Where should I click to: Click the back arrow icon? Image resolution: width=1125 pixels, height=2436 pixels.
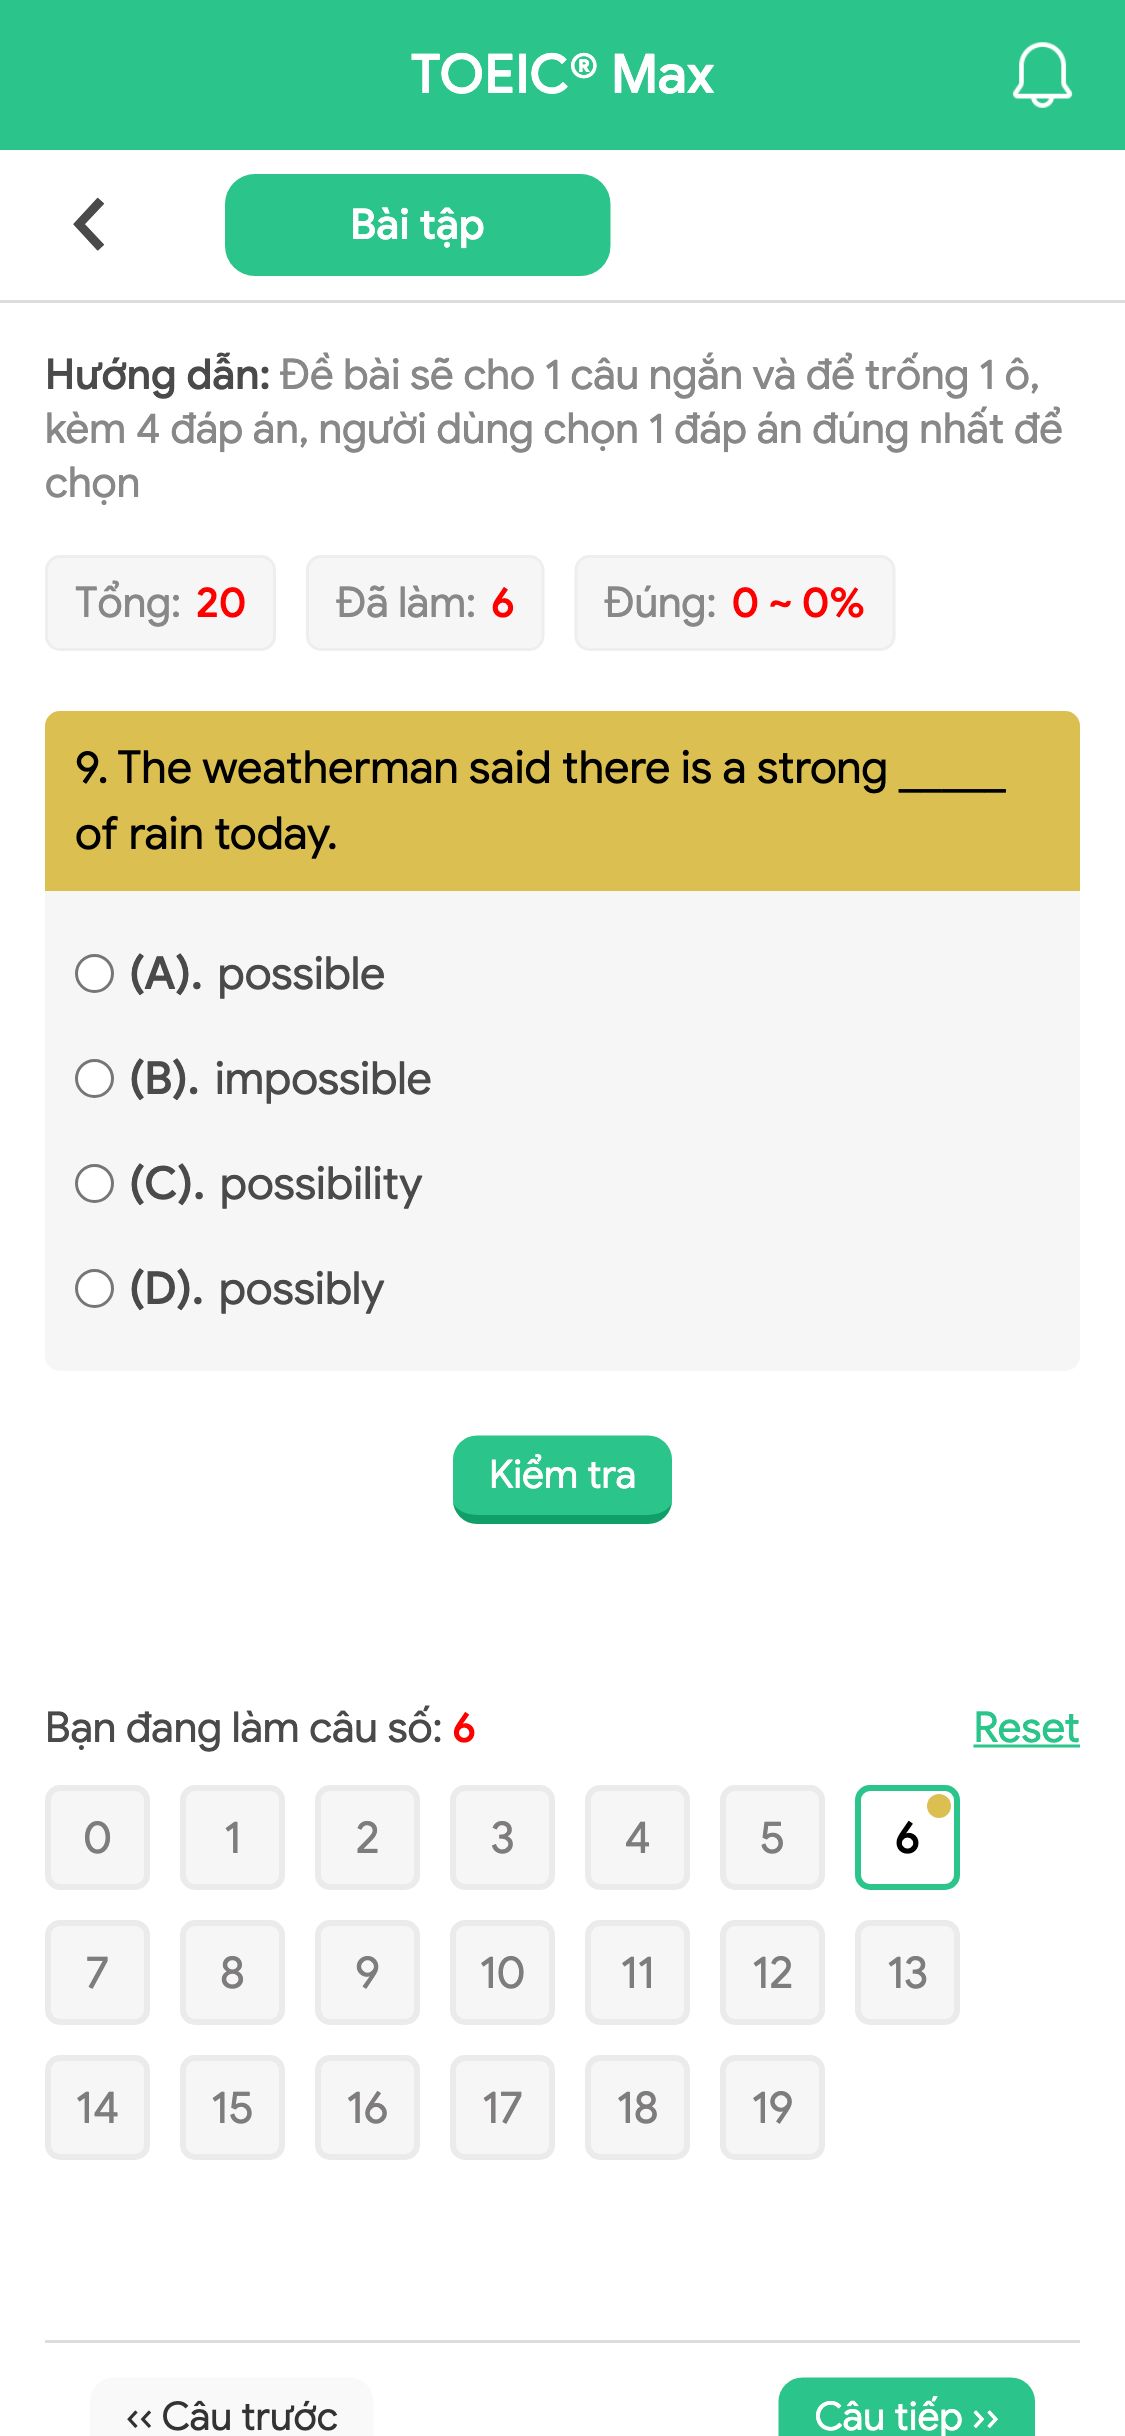[x=89, y=223]
